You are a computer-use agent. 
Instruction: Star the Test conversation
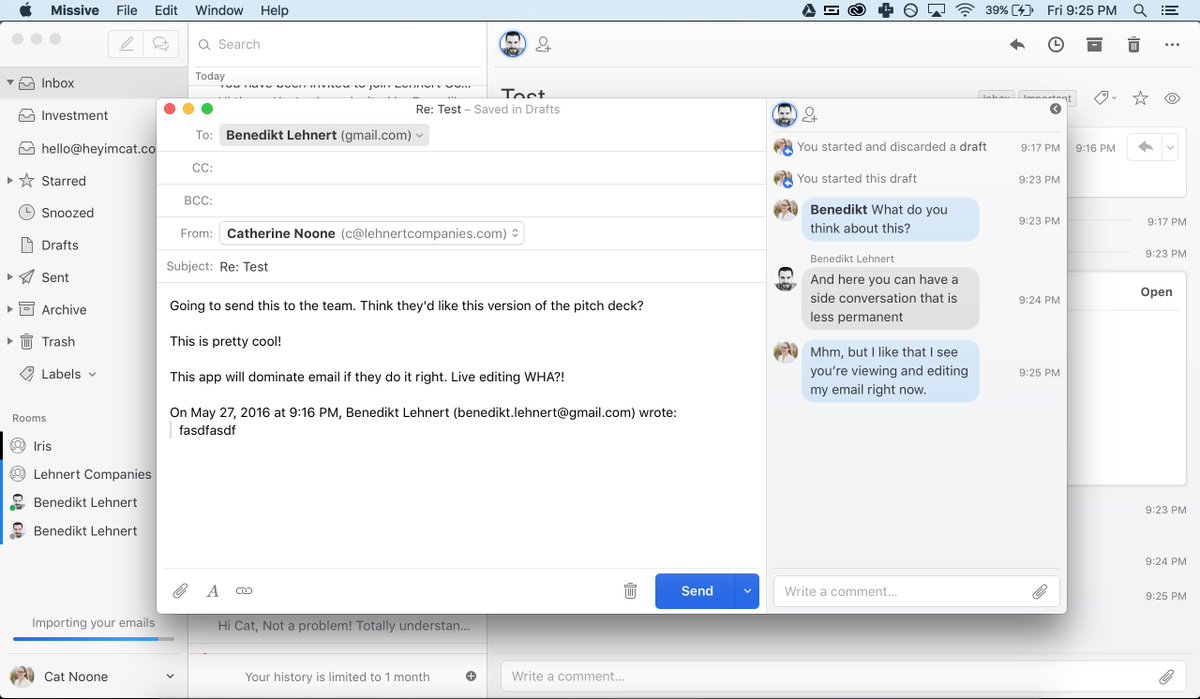pyautogui.click(x=1140, y=98)
